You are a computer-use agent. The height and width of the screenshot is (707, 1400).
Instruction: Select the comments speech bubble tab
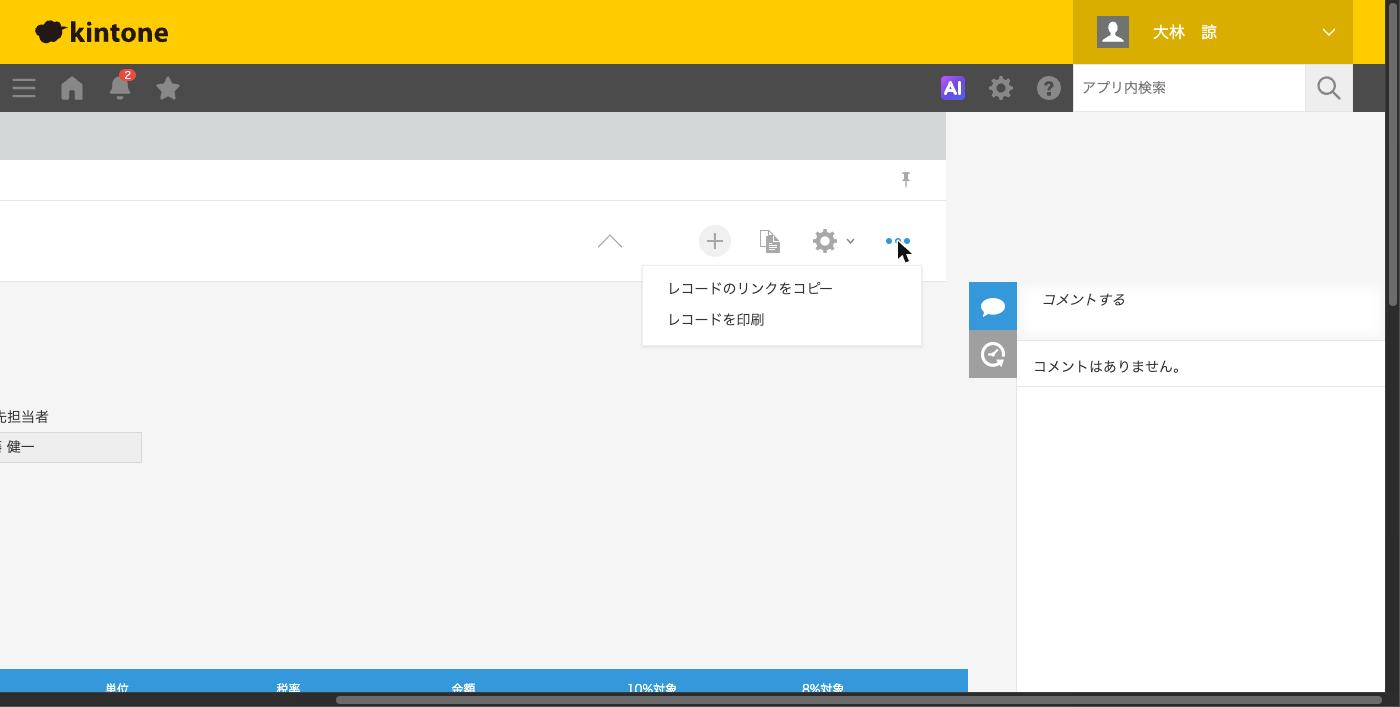993,306
